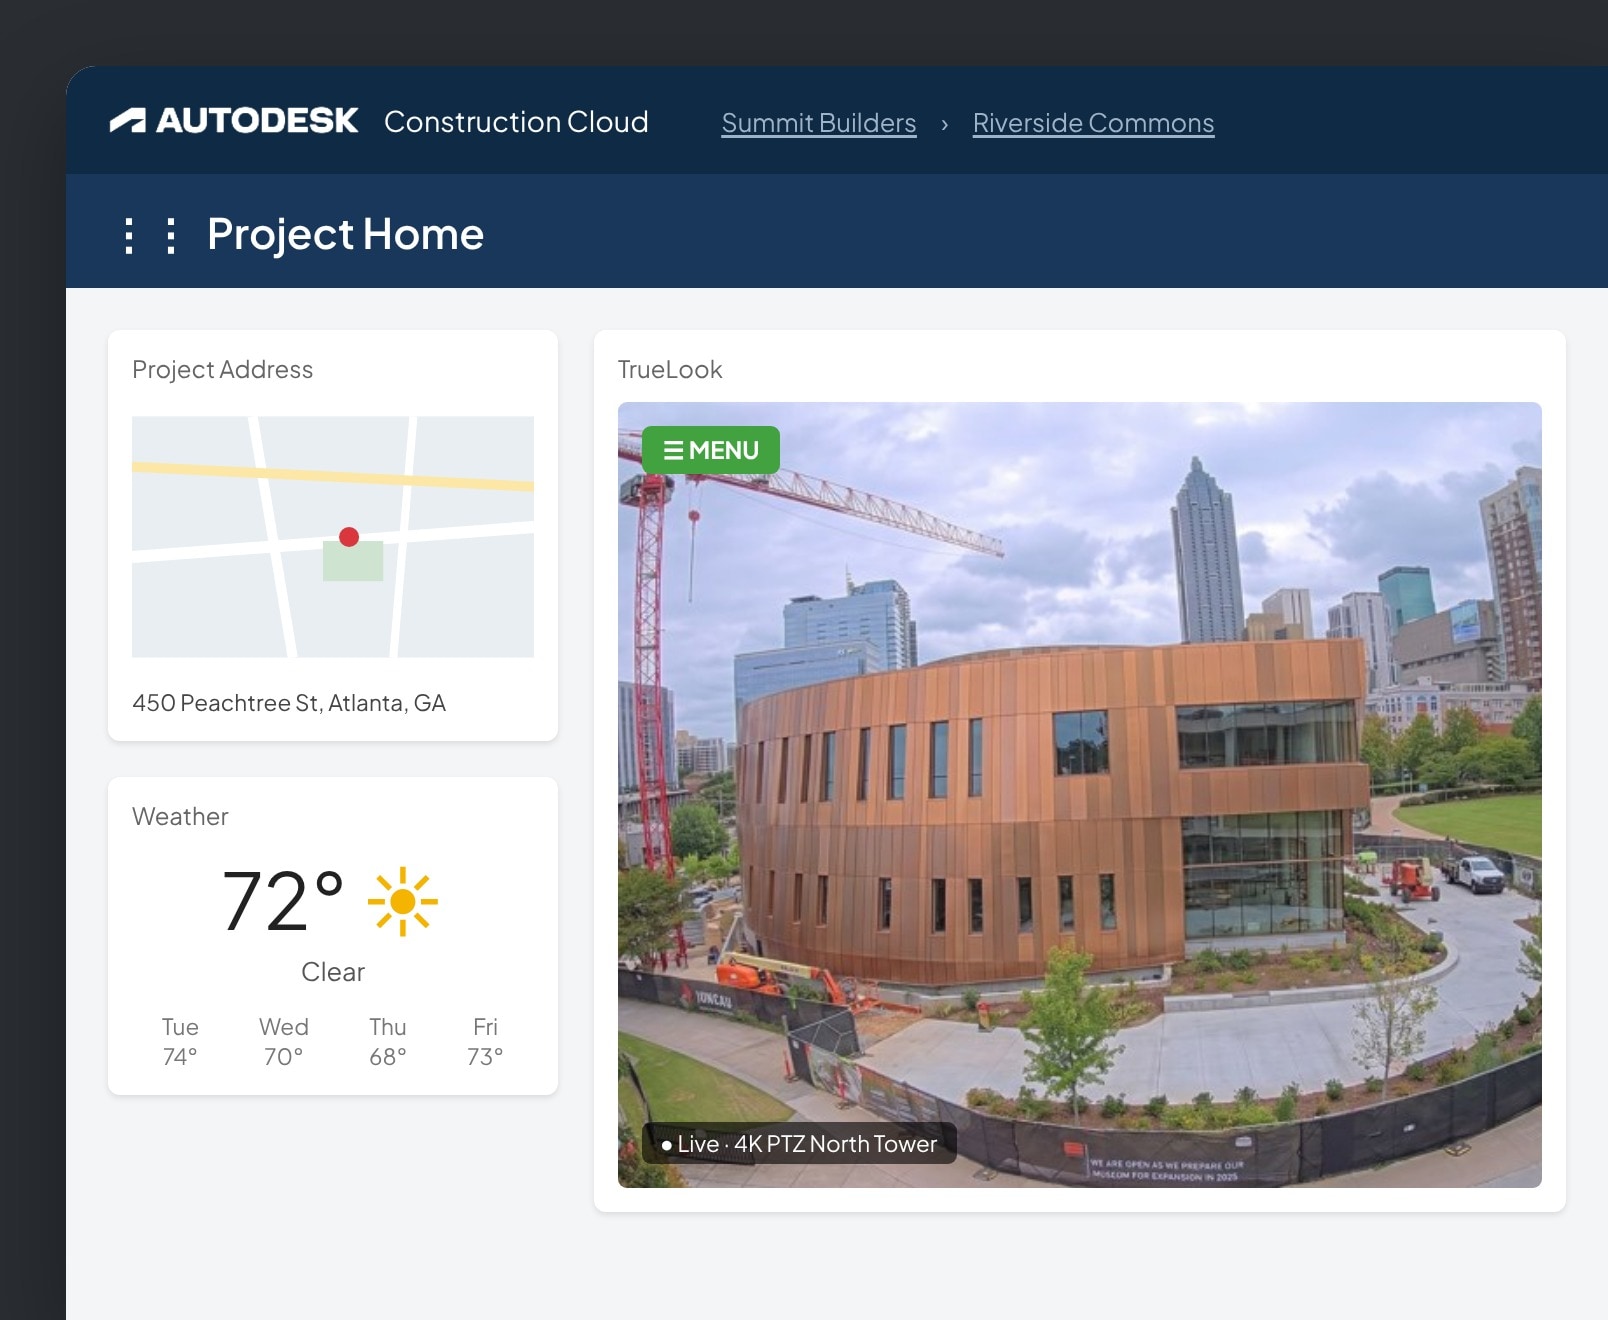This screenshot has width=1608, height=1320.
Task: Click the 'Construction Cloud' product name
Action: [x=516, y=122]
